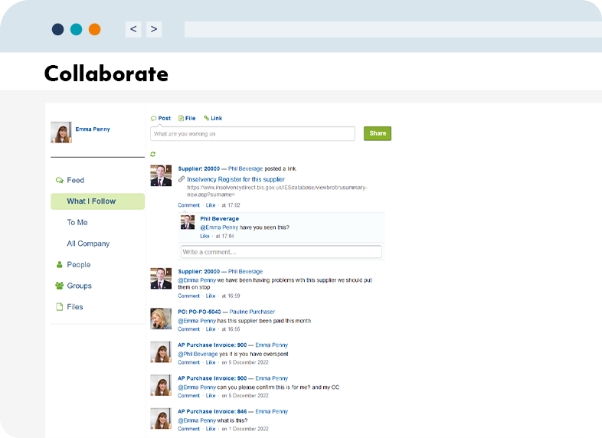Click the refresh feed icon

point(153,154)
